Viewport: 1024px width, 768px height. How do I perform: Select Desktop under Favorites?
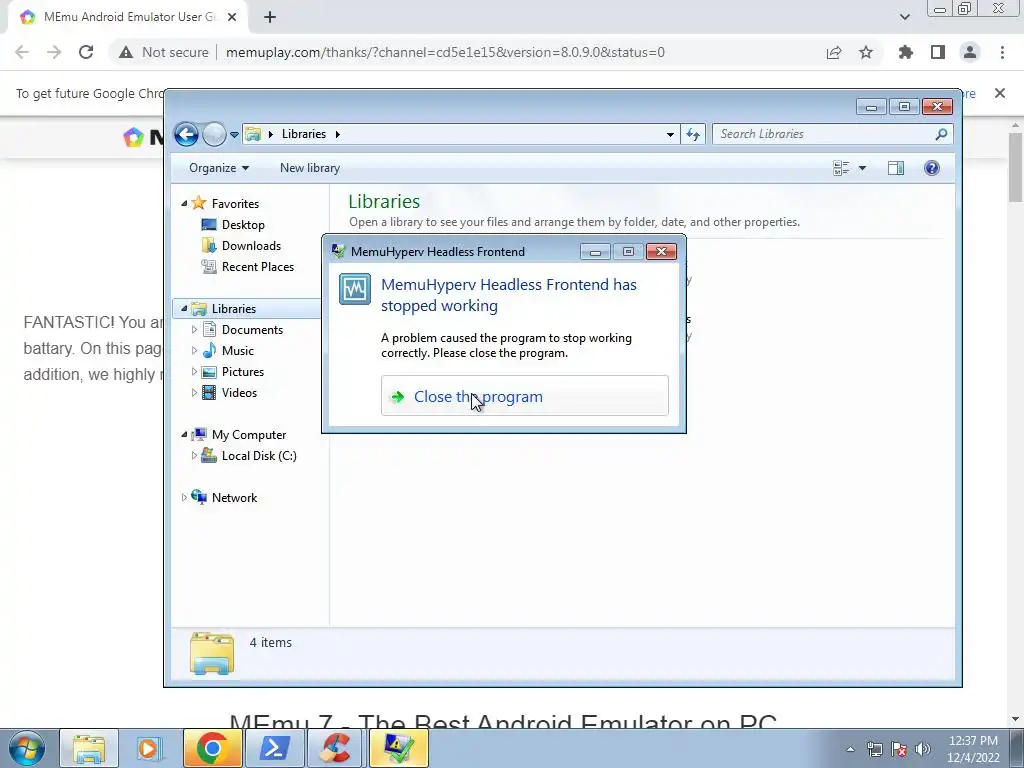point(243,225)
